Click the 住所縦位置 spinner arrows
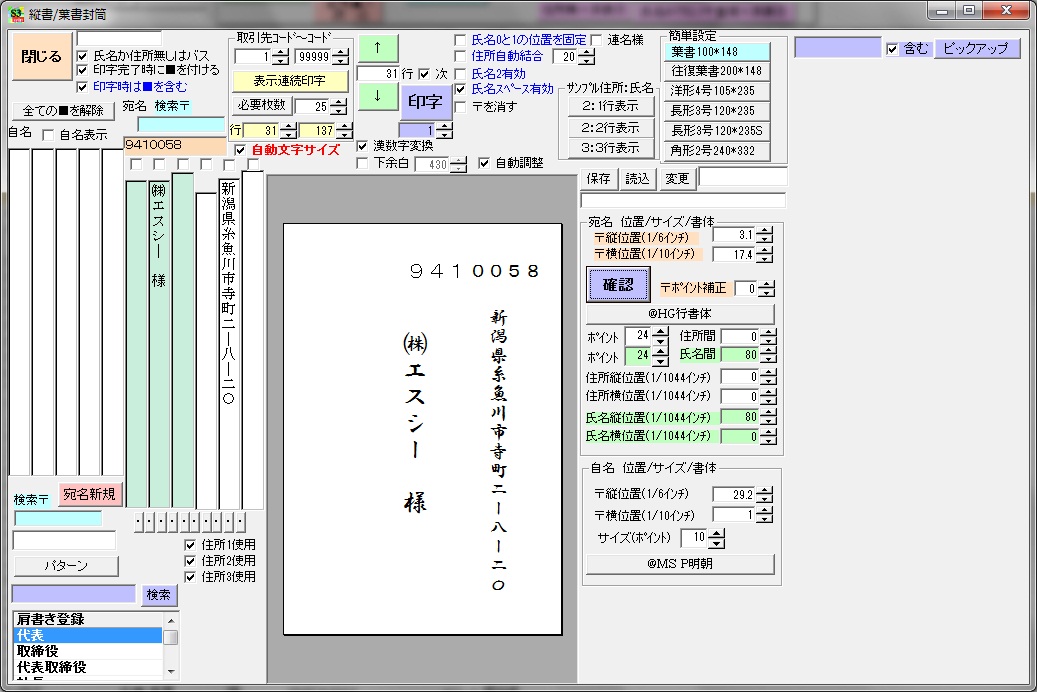This screenshot has width=1037, height=692. tap(768, 378)
